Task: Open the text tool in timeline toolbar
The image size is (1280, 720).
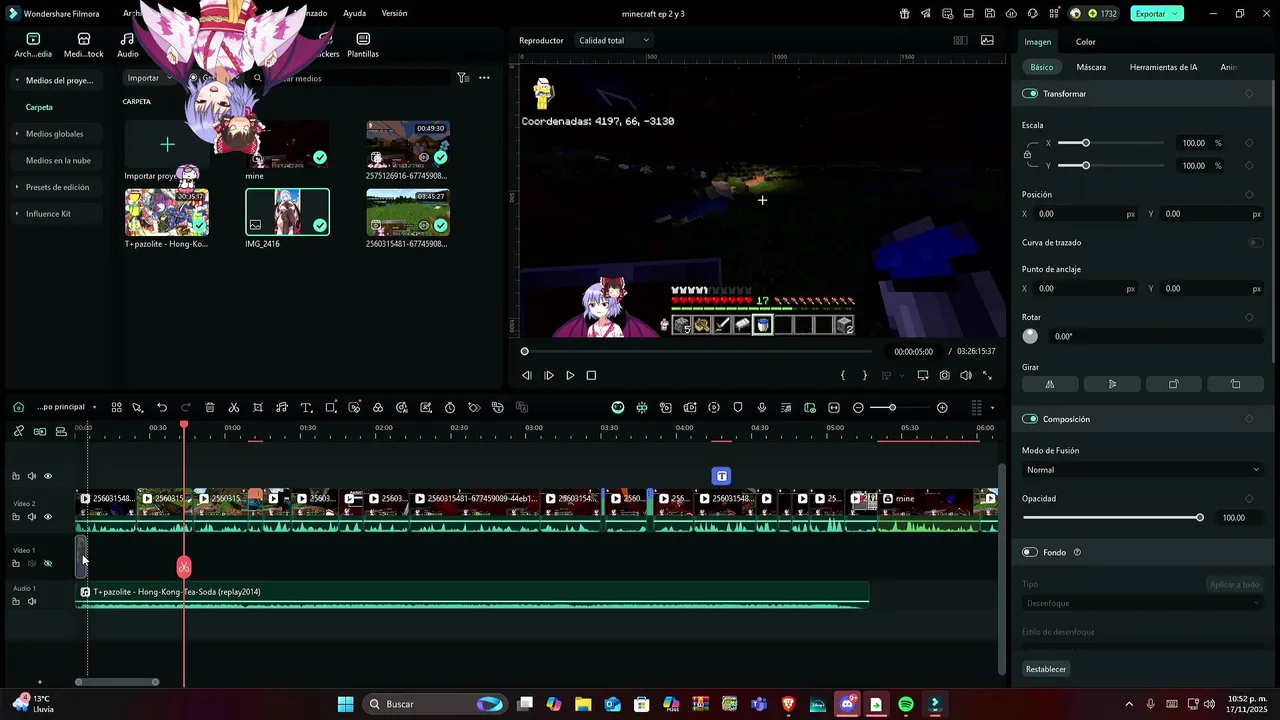Action: click(306, 408)
